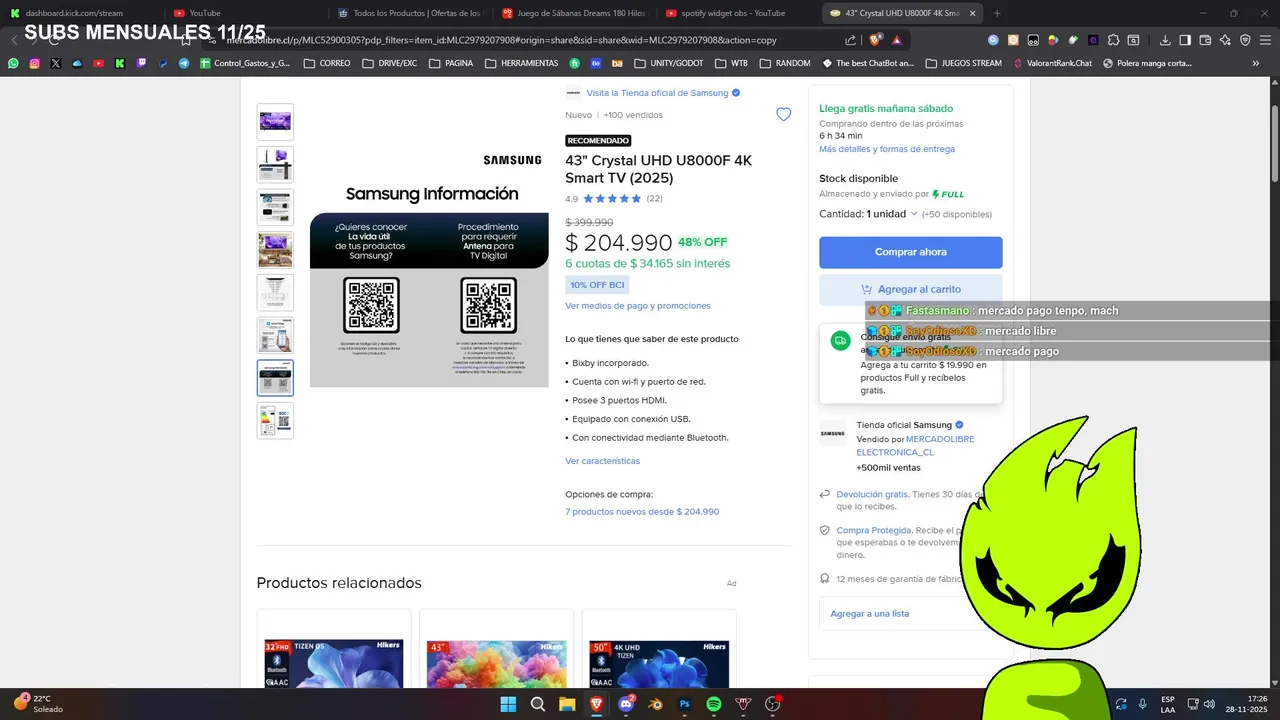Select the last product thumbnail with energy label
1280x720 pixels.
click(x=275, y=421)
